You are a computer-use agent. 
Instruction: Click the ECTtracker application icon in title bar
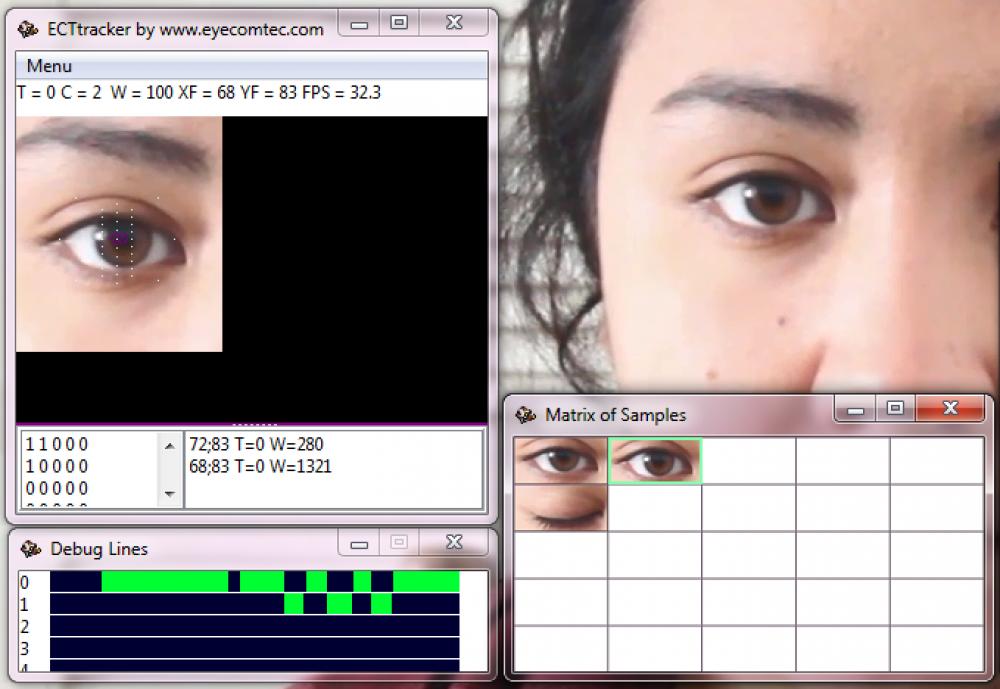coord(28,29)
